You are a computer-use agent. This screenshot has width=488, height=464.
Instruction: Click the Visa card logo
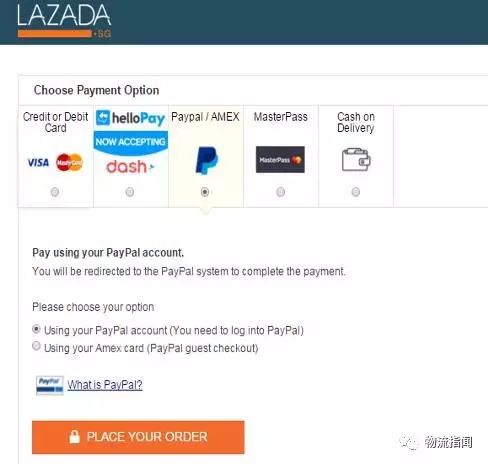click(38, 163)
